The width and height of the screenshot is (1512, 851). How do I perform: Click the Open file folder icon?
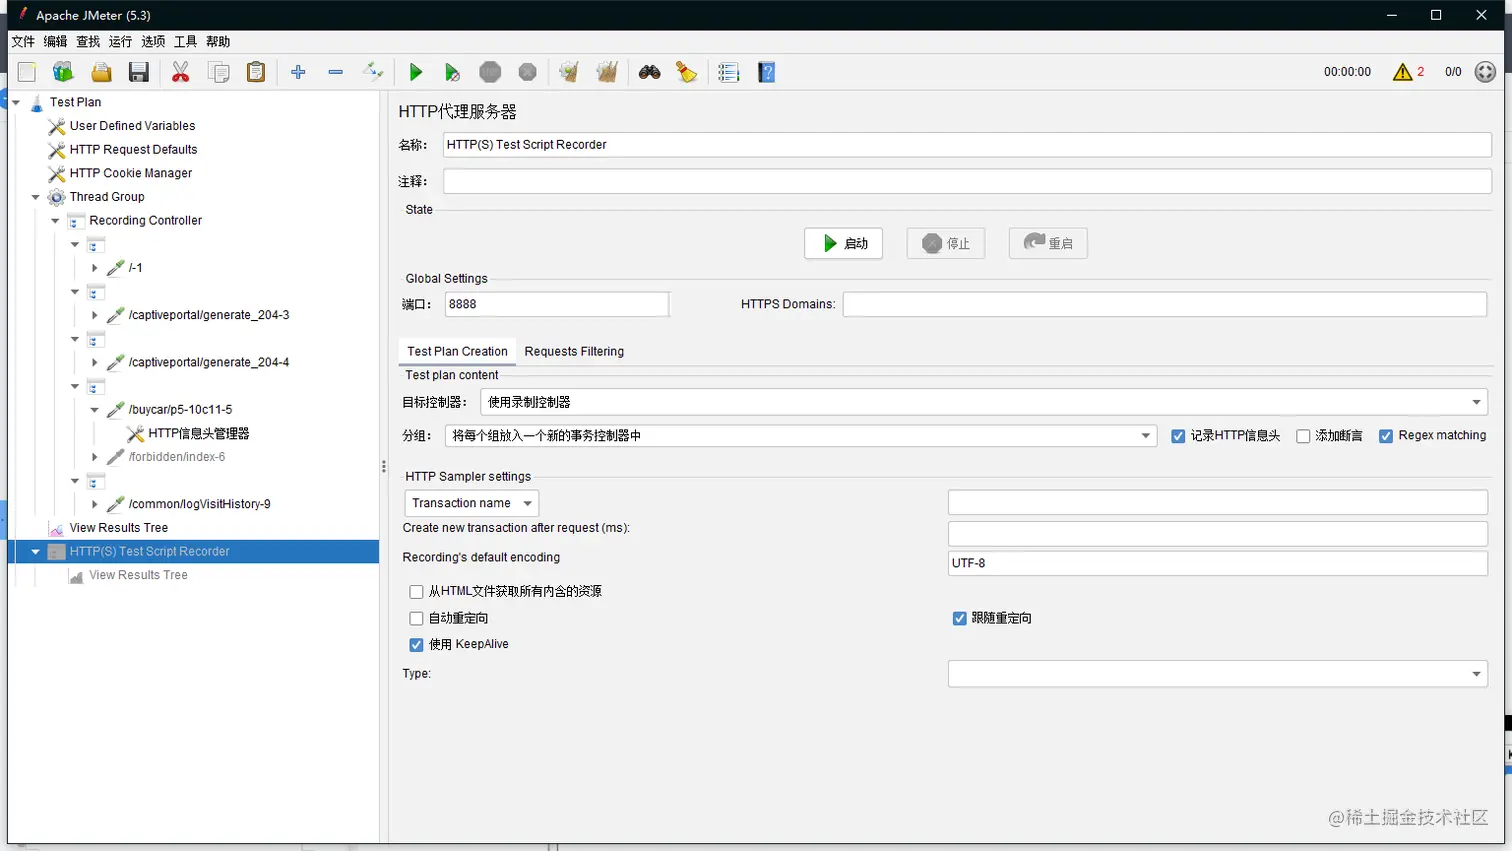(x=101, y=72)
